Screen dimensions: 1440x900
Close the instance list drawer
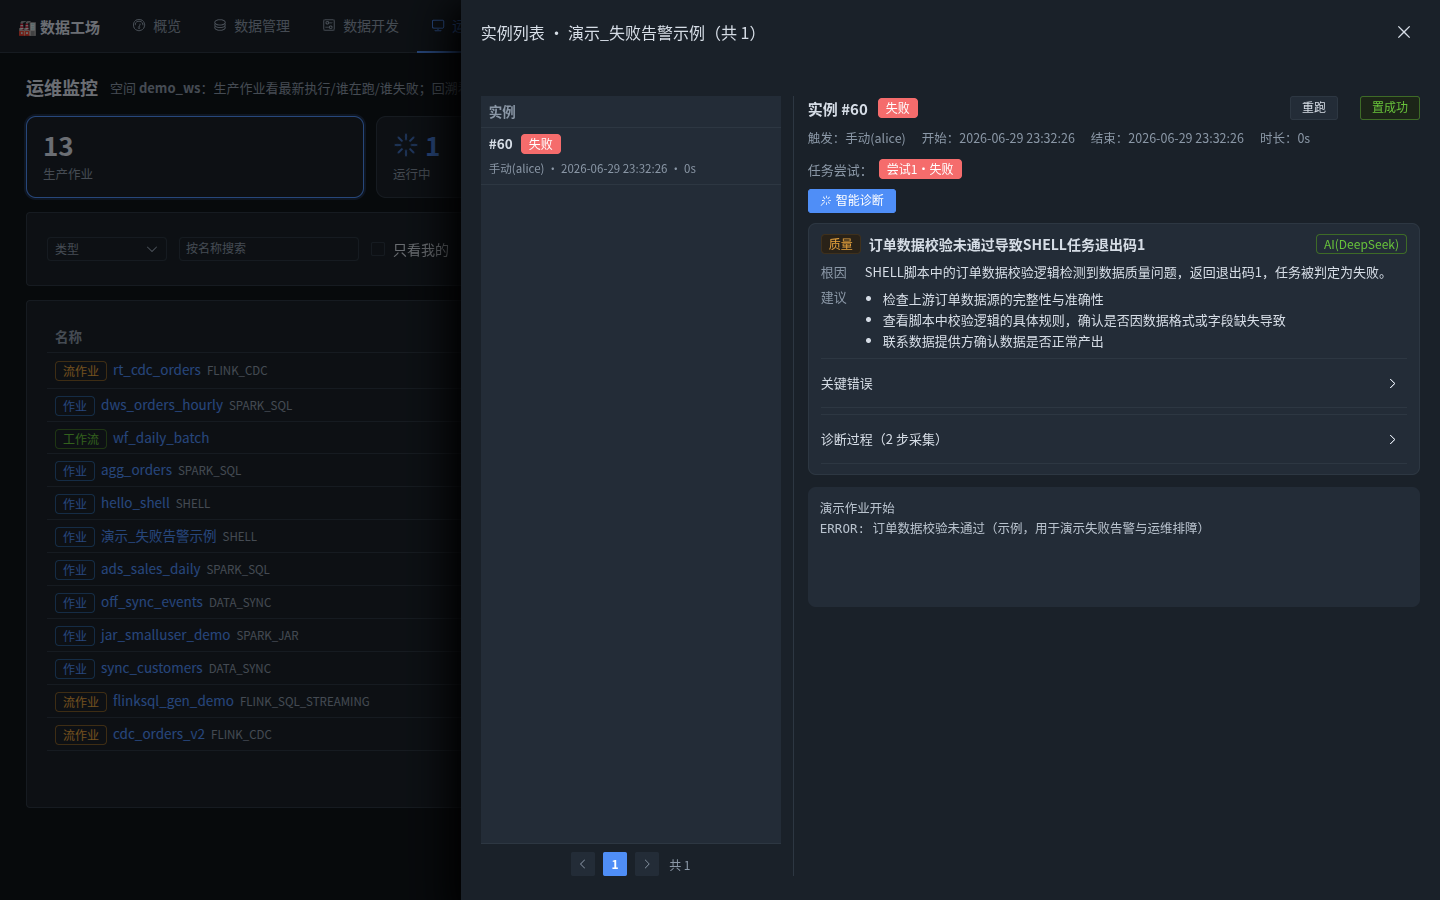[x=1404, y=32]
